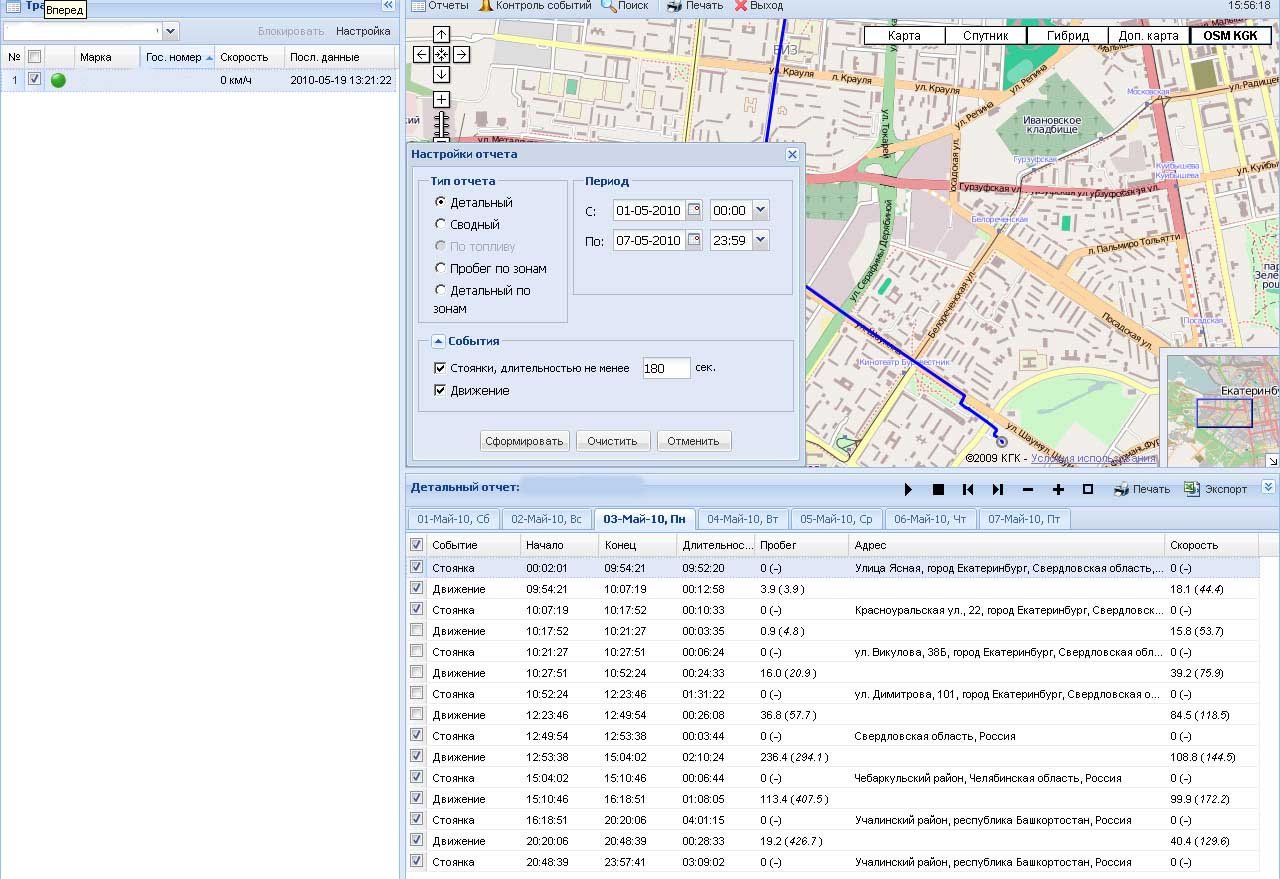
Task: Open the start date calendar picker
Action: coord(694,210)
